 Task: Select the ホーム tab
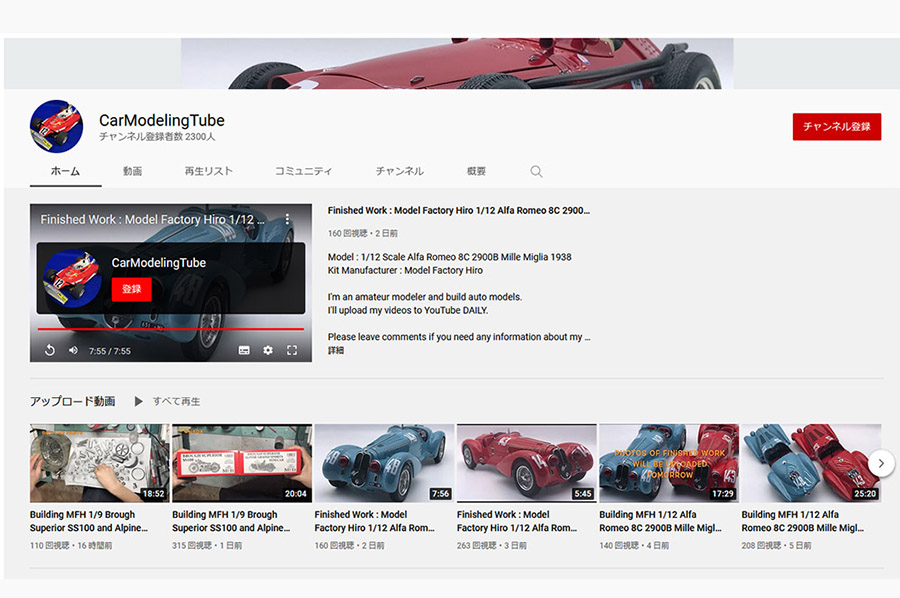pos(65,171)
